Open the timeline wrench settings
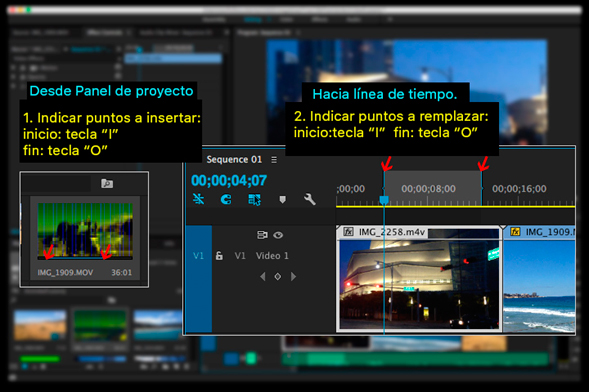589x392 pixels. click(310, 199)
